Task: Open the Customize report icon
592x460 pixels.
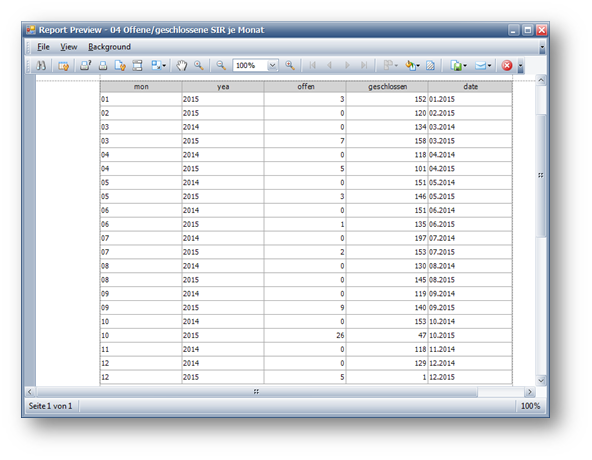Action: pyautogui.click(x=63, y=66)
